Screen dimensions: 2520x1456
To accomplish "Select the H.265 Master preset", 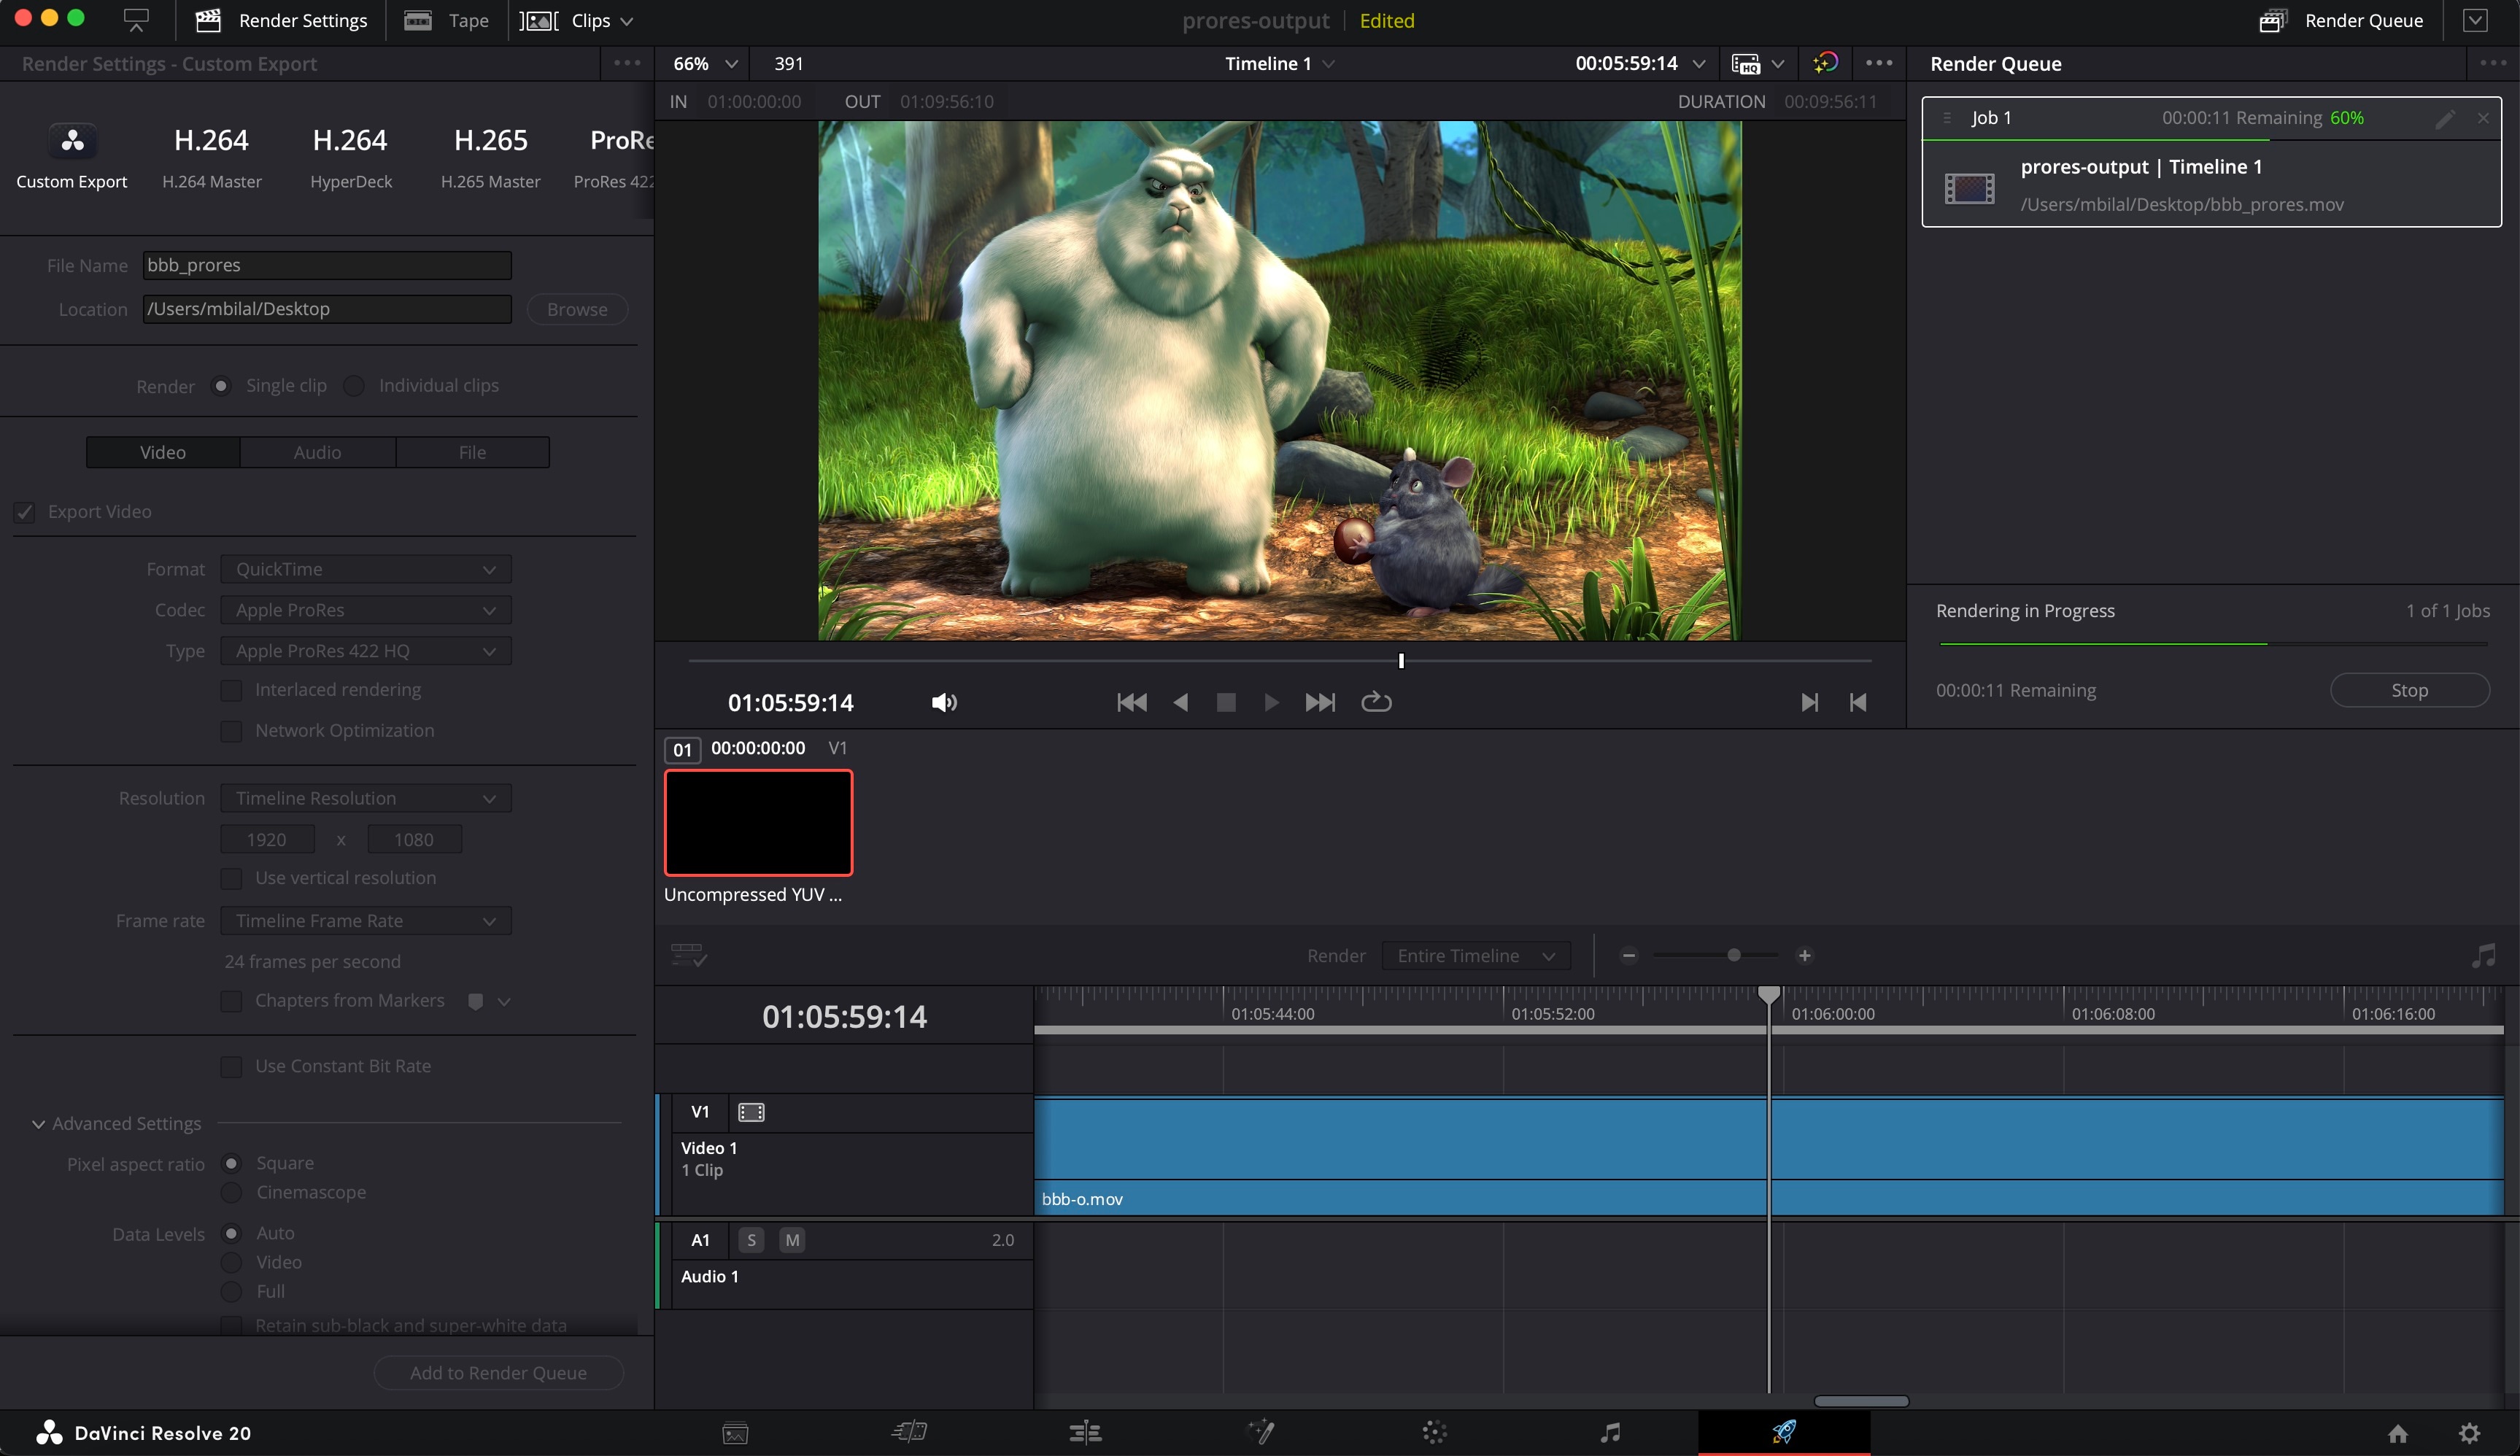I will coord(490,156).
